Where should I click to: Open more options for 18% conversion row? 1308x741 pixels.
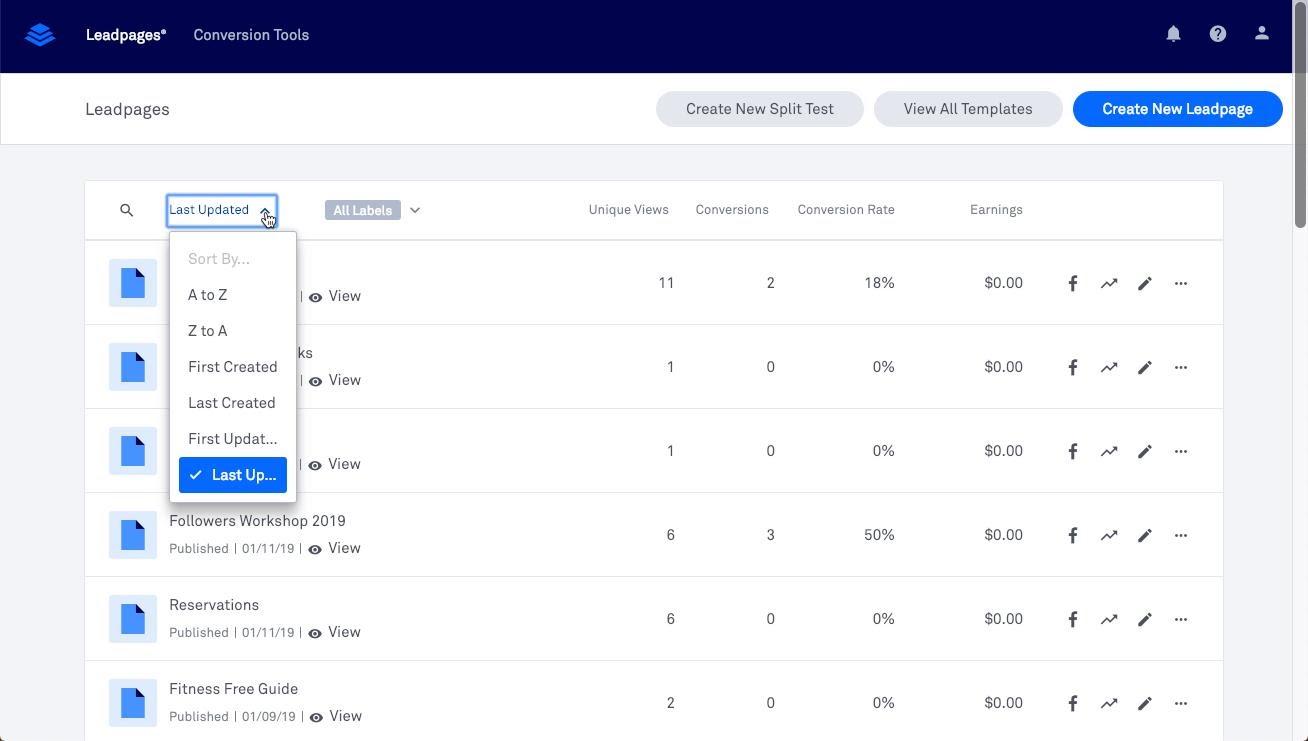[x=1180, y=283]
